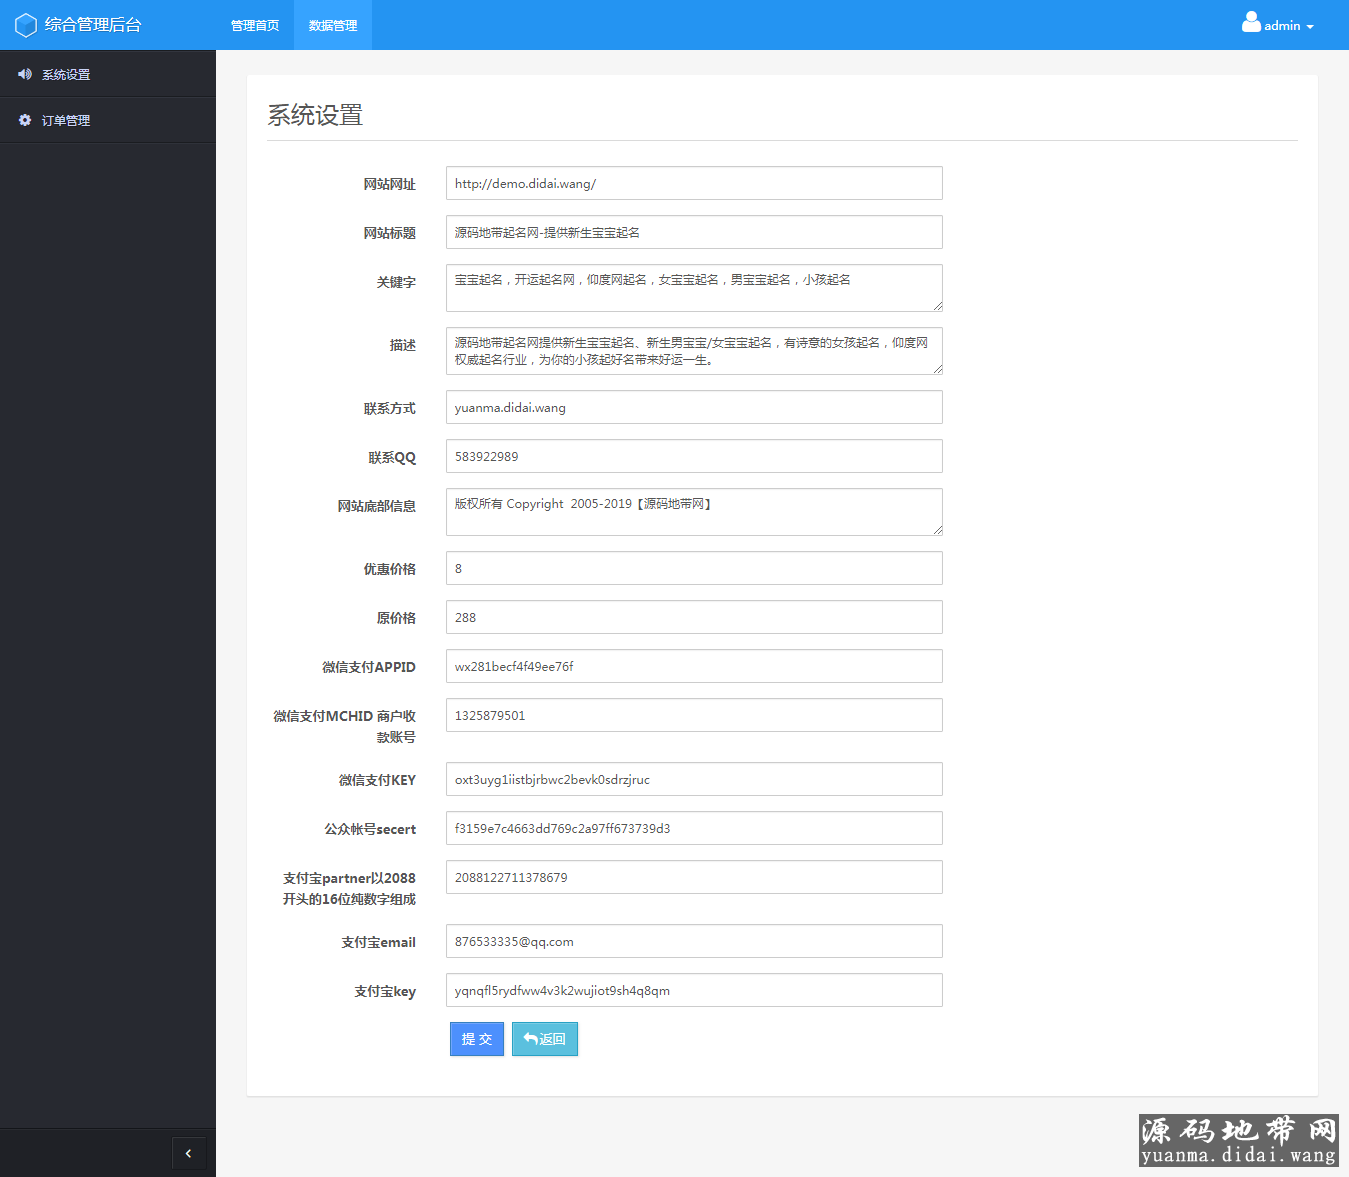Screen dimensions: 1349x1177
Task: Click the hexagon logo icon in header
Action: coord(26,25)
